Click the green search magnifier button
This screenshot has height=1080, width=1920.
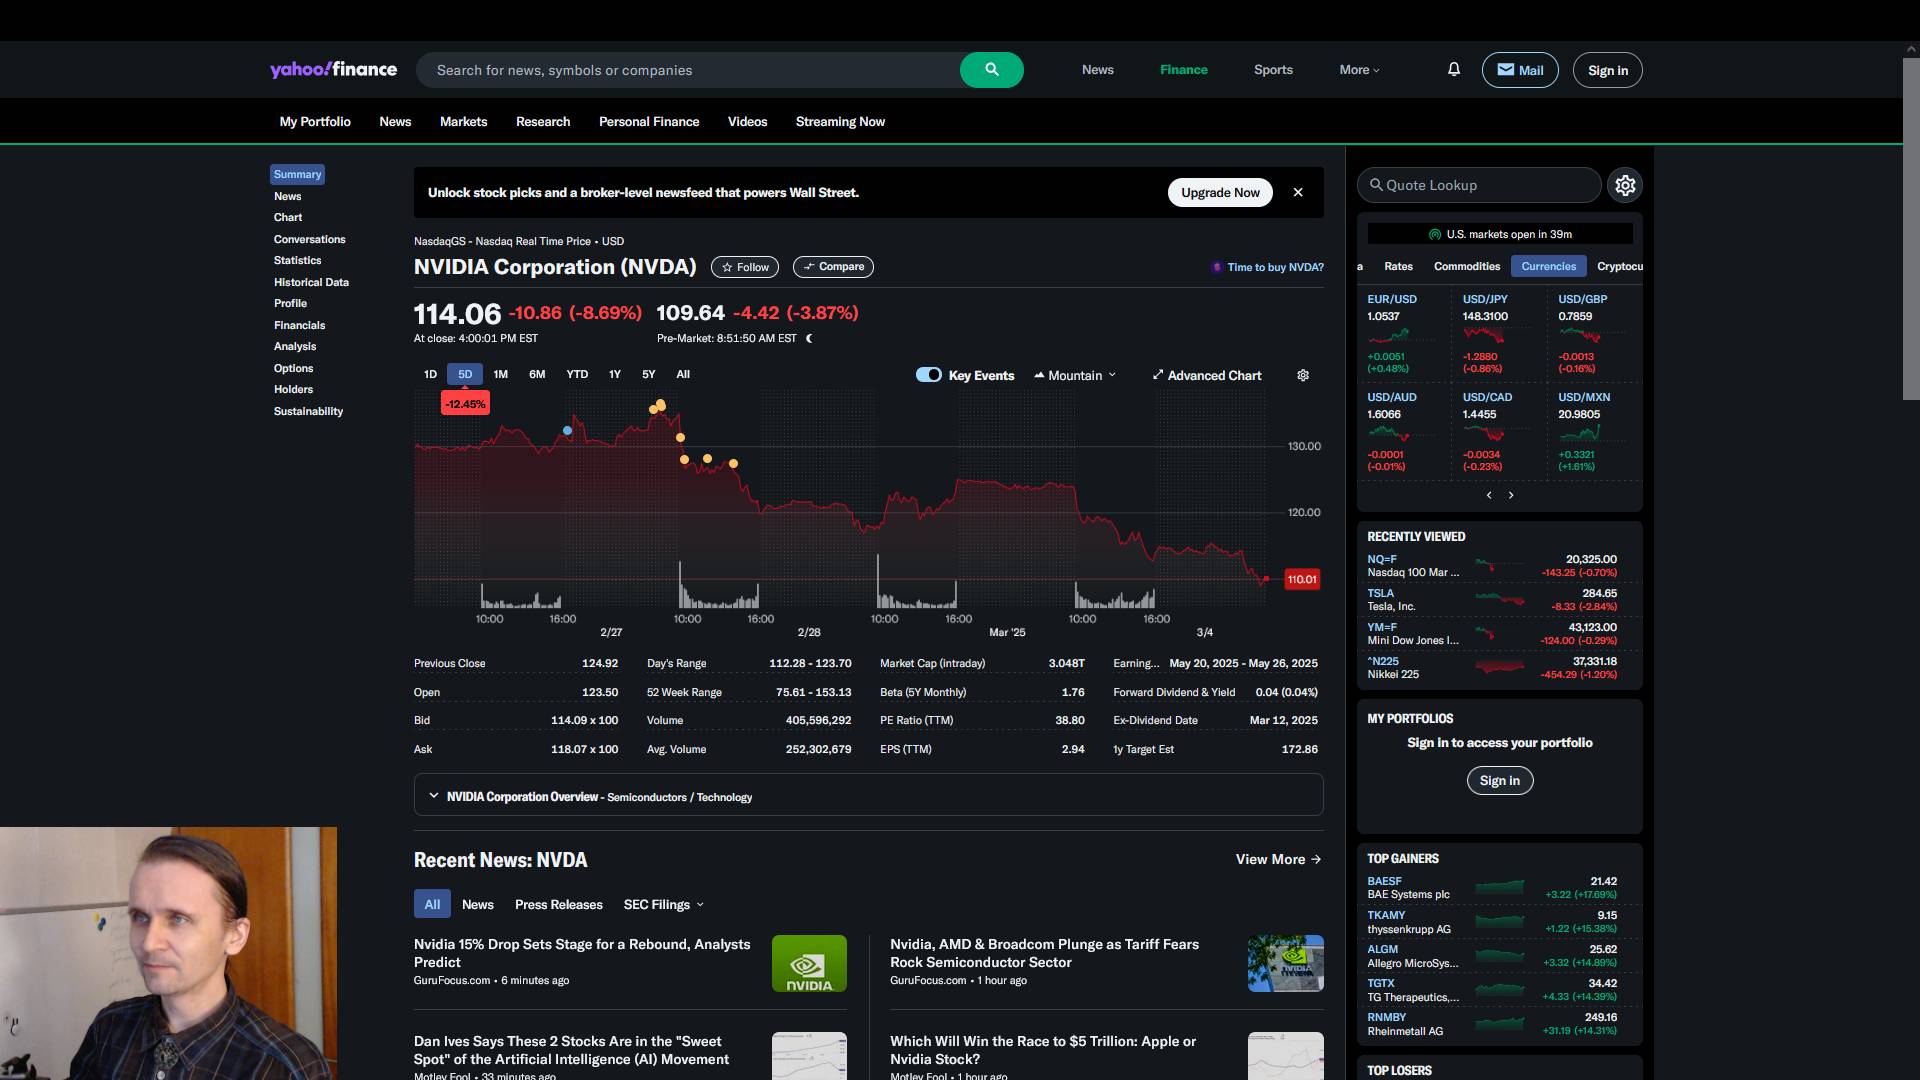pyautogui.click(x=991, y=70)
